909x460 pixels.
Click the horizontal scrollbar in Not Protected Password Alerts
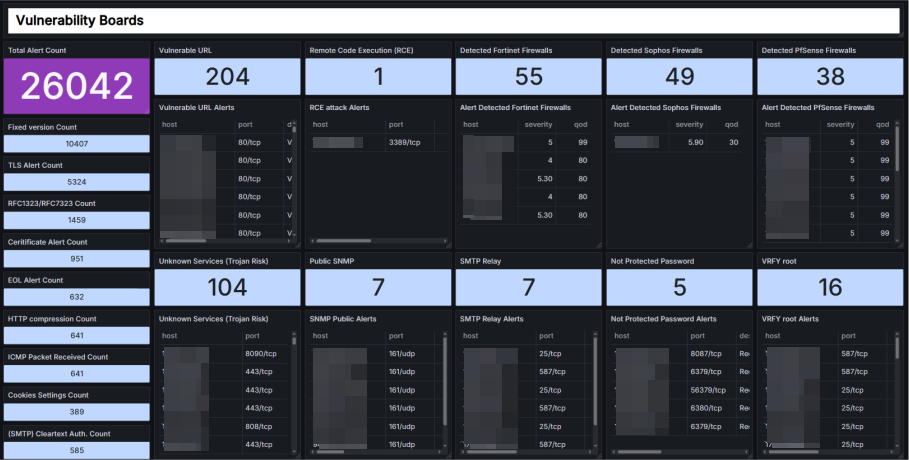pos(639,452)
